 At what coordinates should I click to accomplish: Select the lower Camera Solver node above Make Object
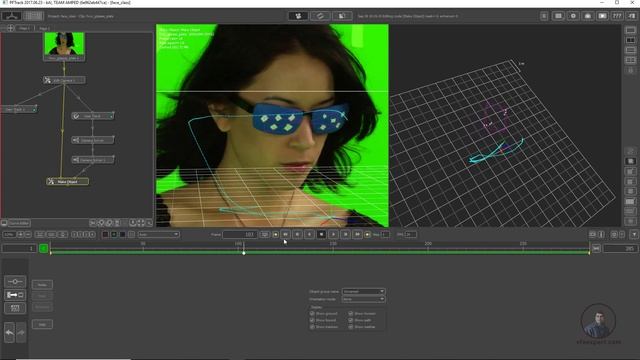coord(93,160)
